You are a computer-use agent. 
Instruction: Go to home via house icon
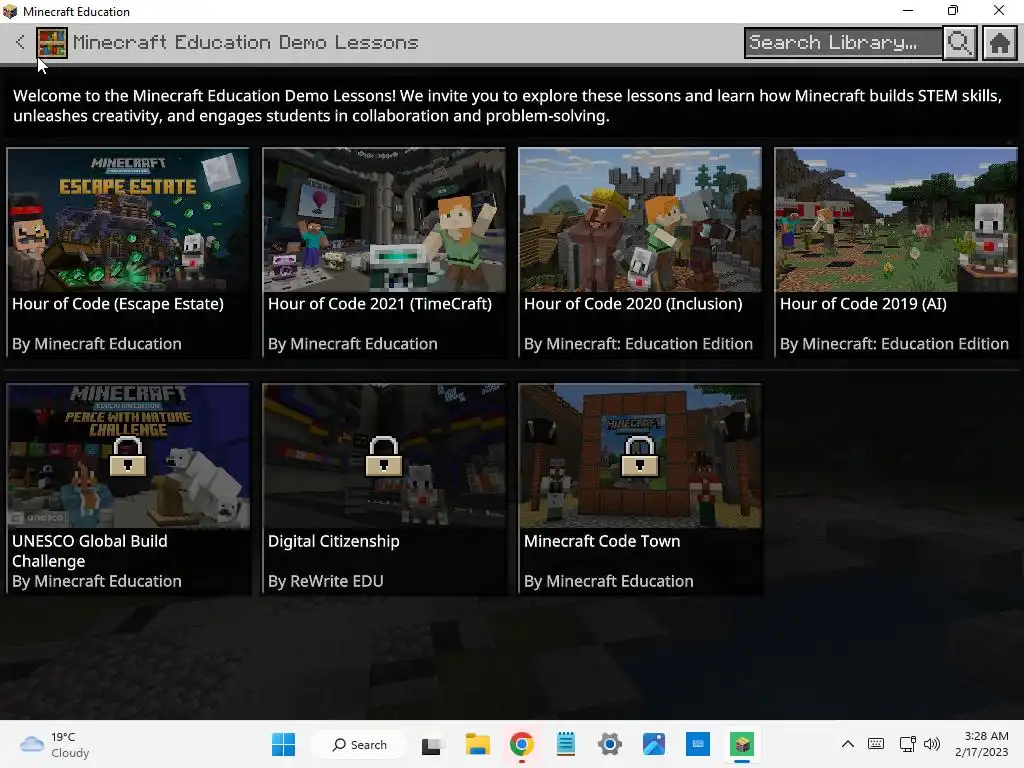(x=999, y=43)
